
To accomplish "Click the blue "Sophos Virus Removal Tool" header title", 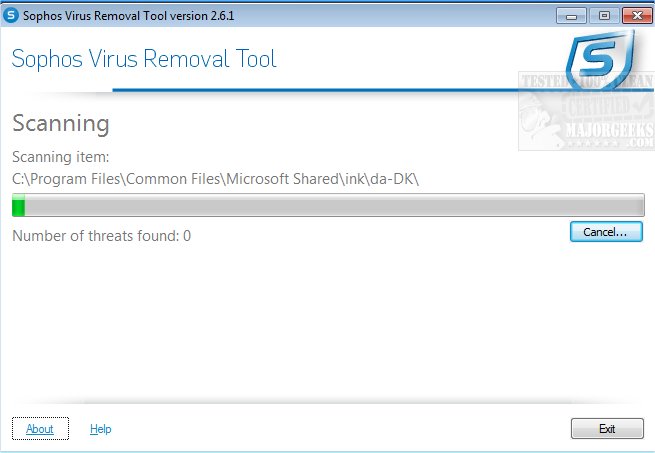I will click(144, 59).
